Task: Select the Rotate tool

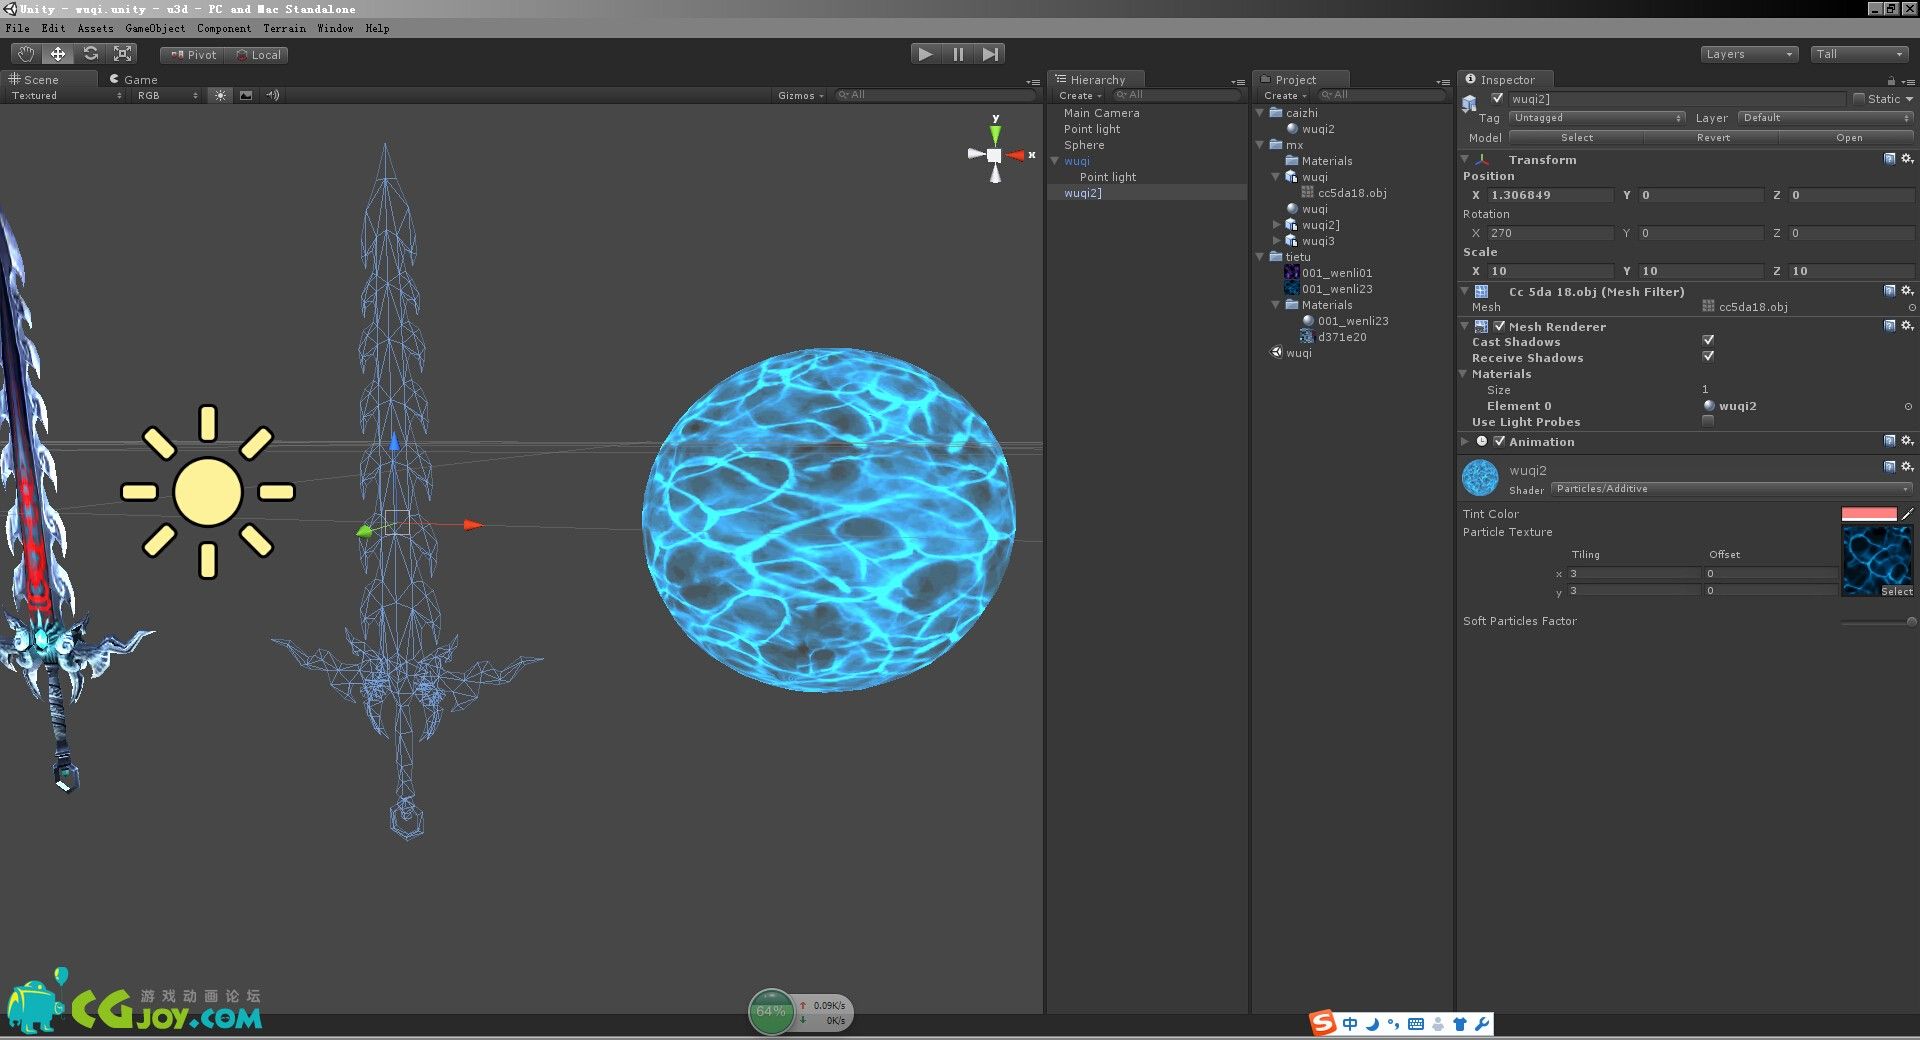Action: [x=90, y=54]
